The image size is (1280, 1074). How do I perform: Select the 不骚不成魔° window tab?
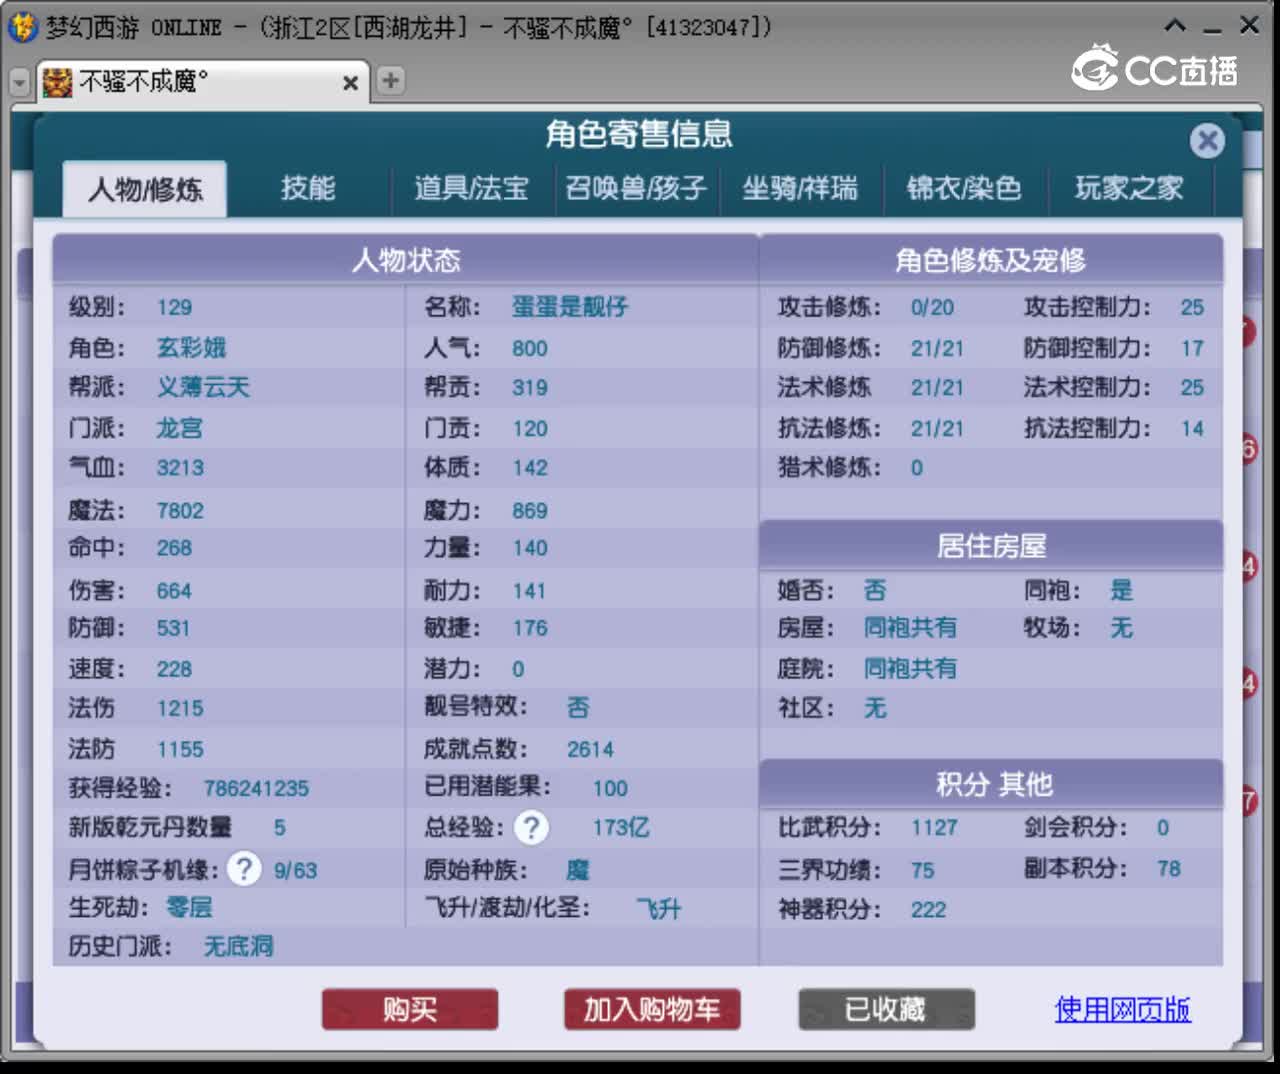click(203, 82)
